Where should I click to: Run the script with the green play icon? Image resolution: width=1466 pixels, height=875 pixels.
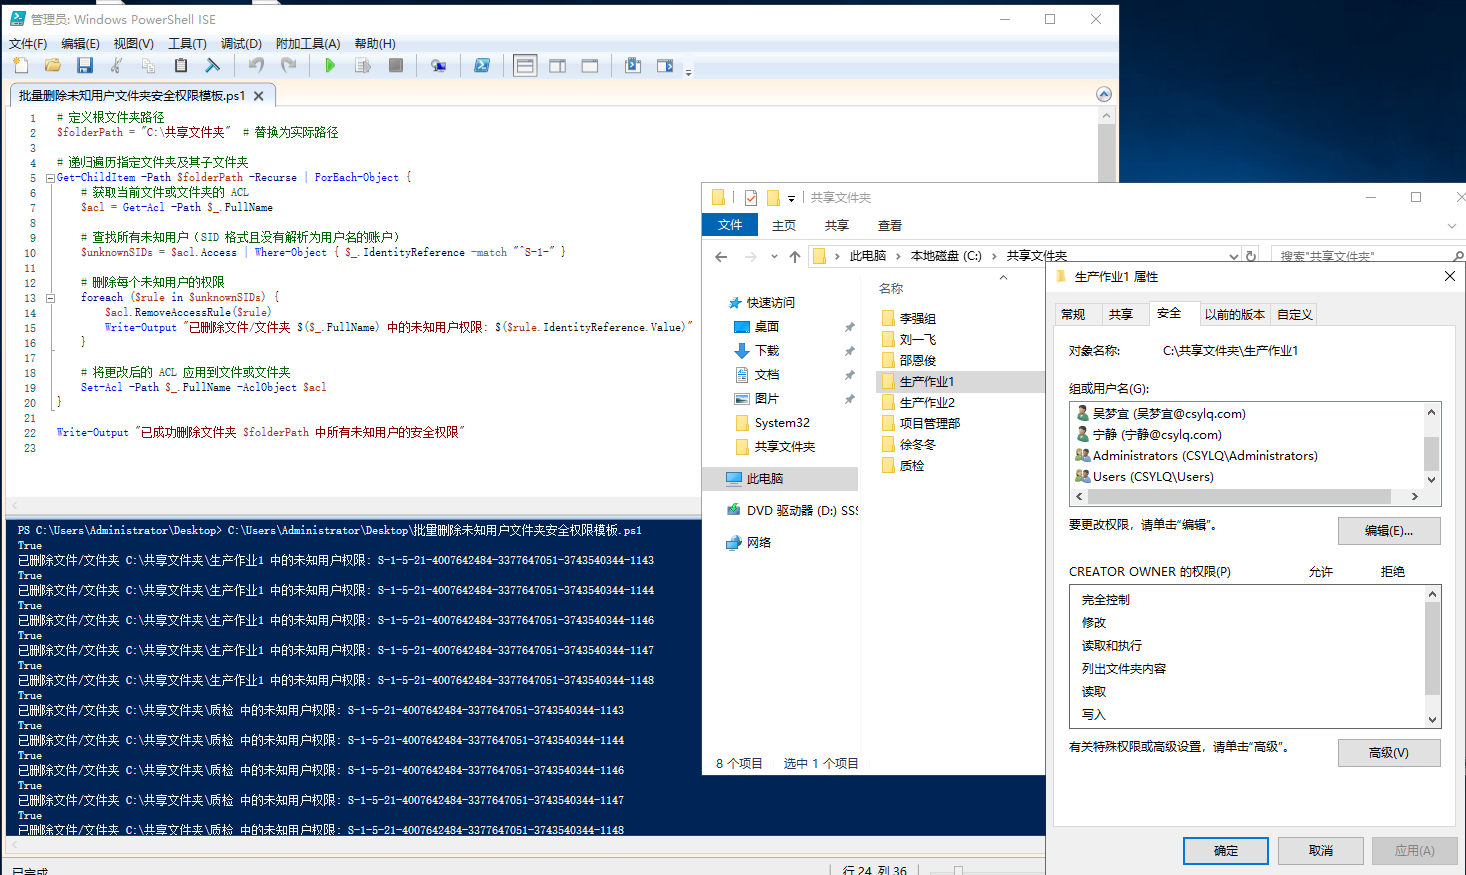[x=330, y=65]
